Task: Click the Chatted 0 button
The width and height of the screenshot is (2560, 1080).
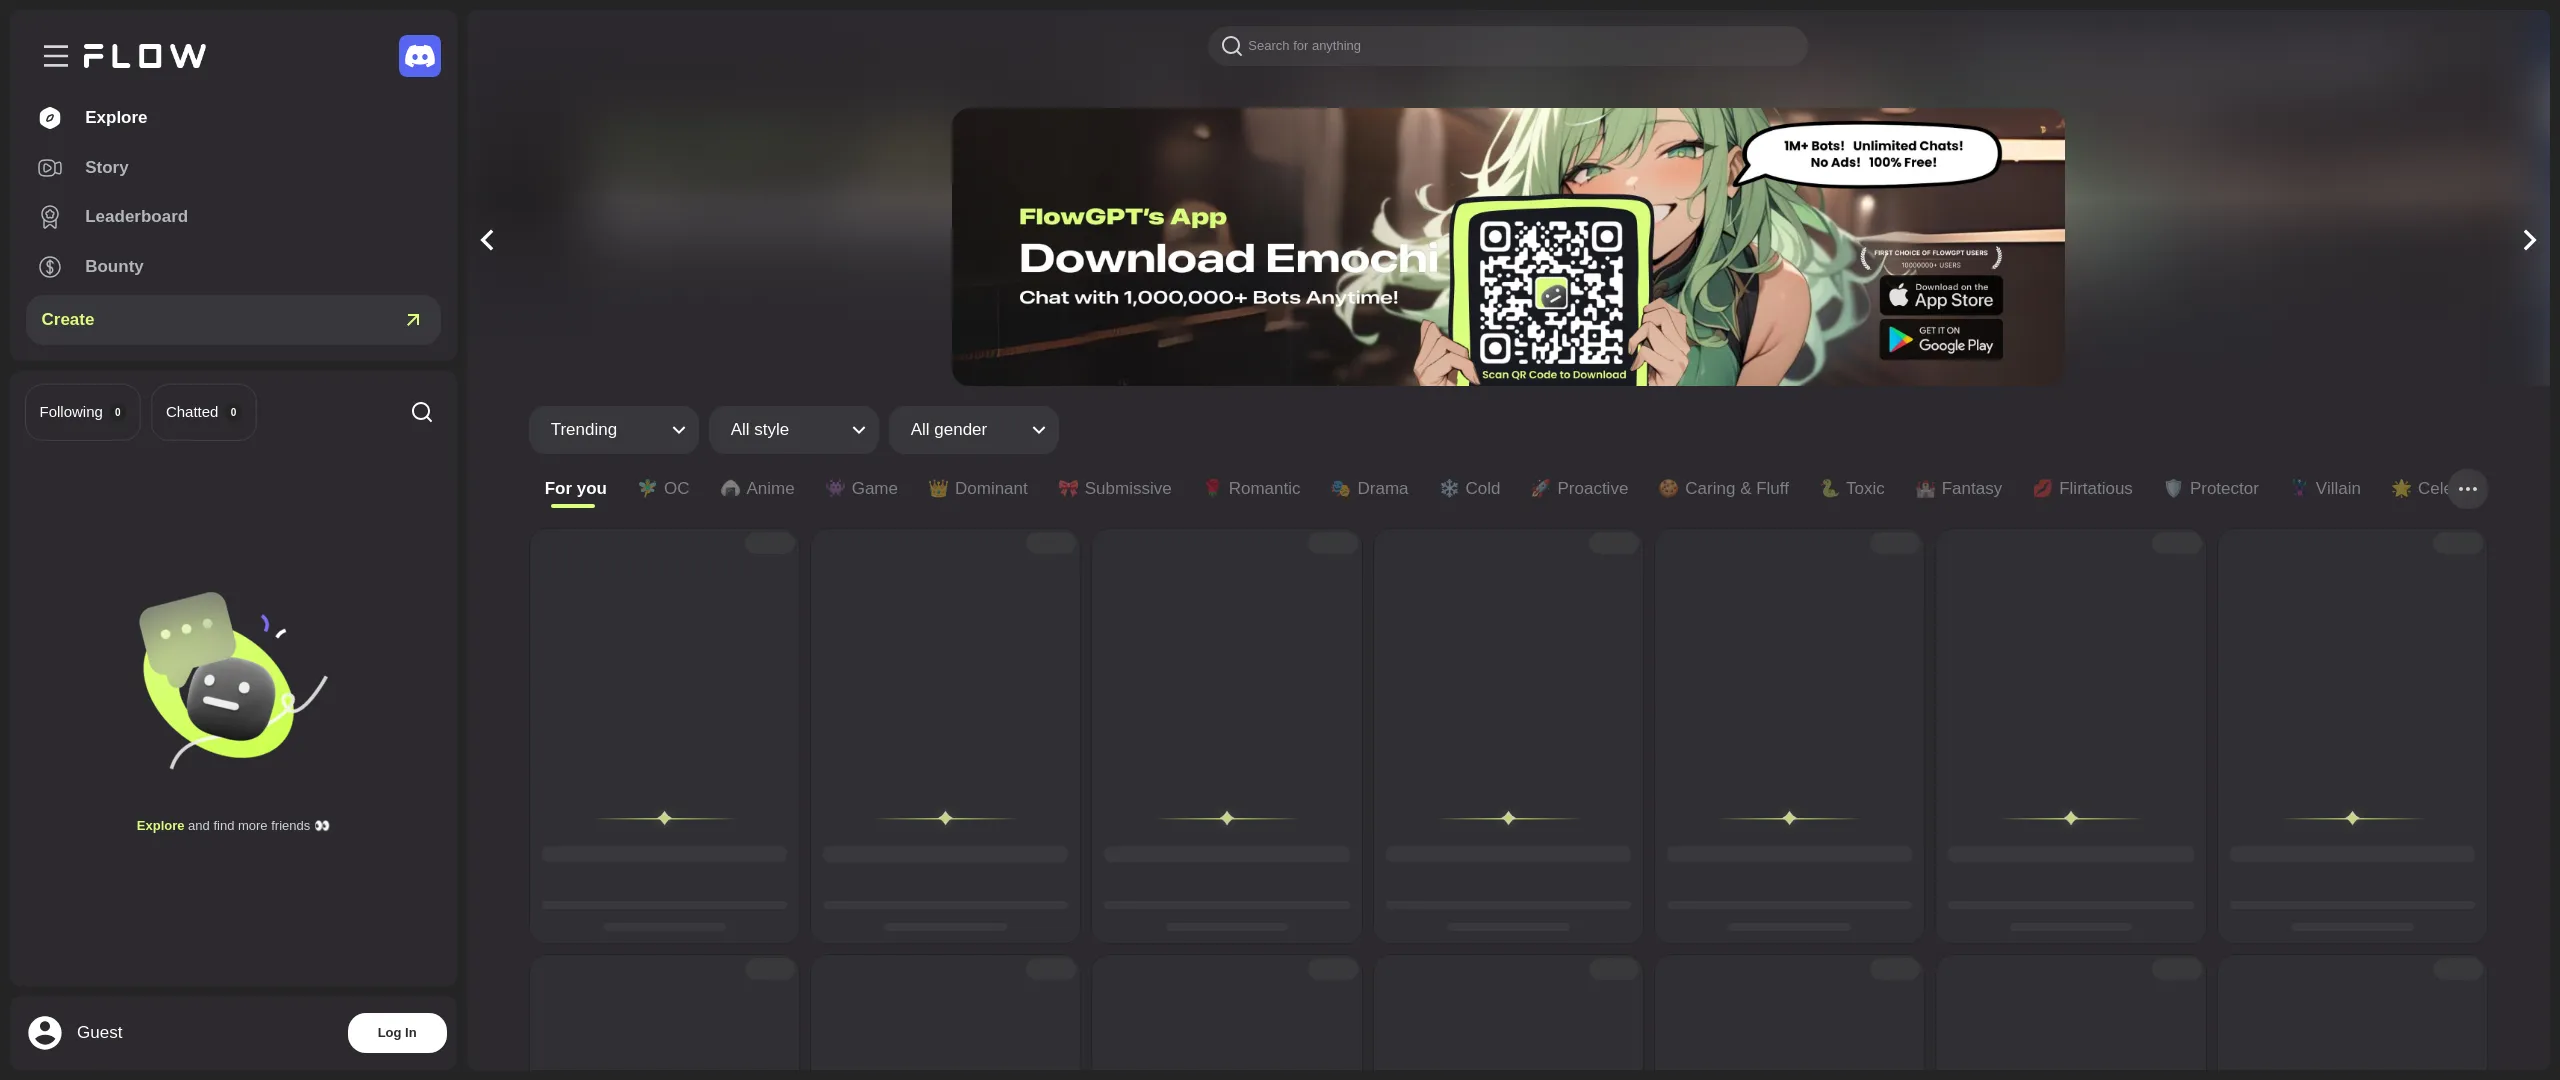Action: click(204, 412)
